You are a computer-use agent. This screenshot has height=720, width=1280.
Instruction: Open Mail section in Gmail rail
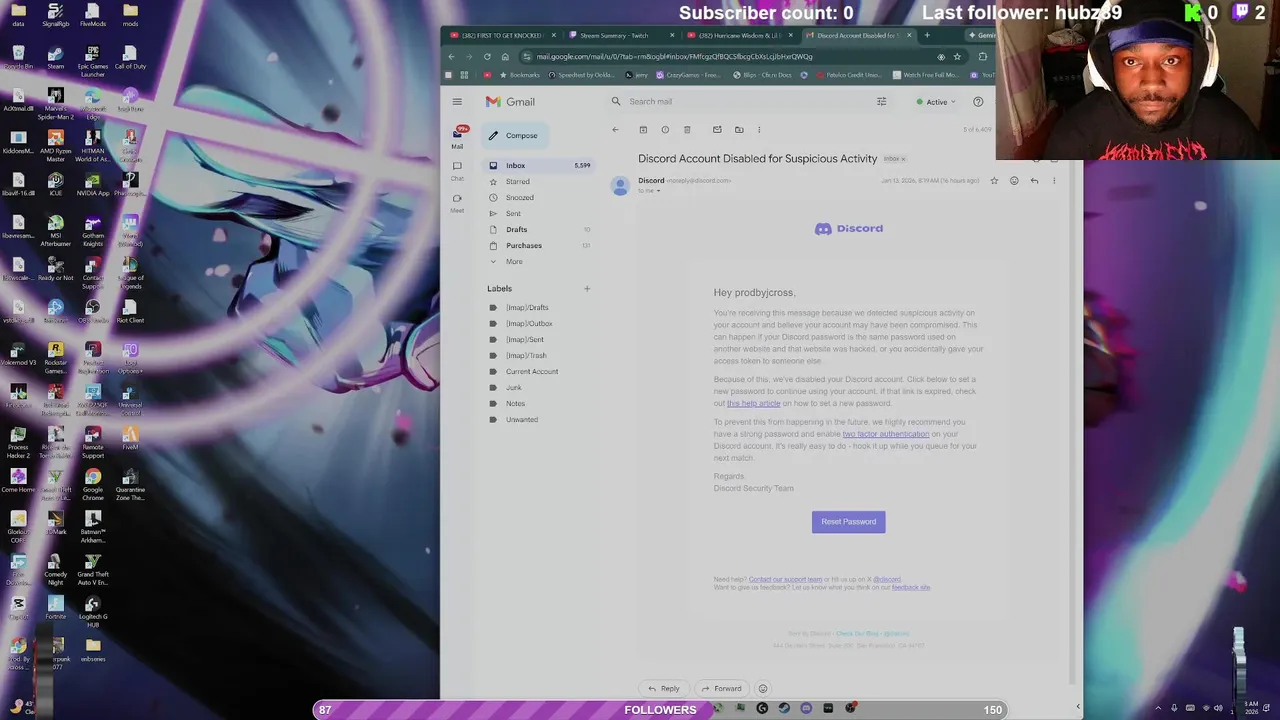click(457, 137)
